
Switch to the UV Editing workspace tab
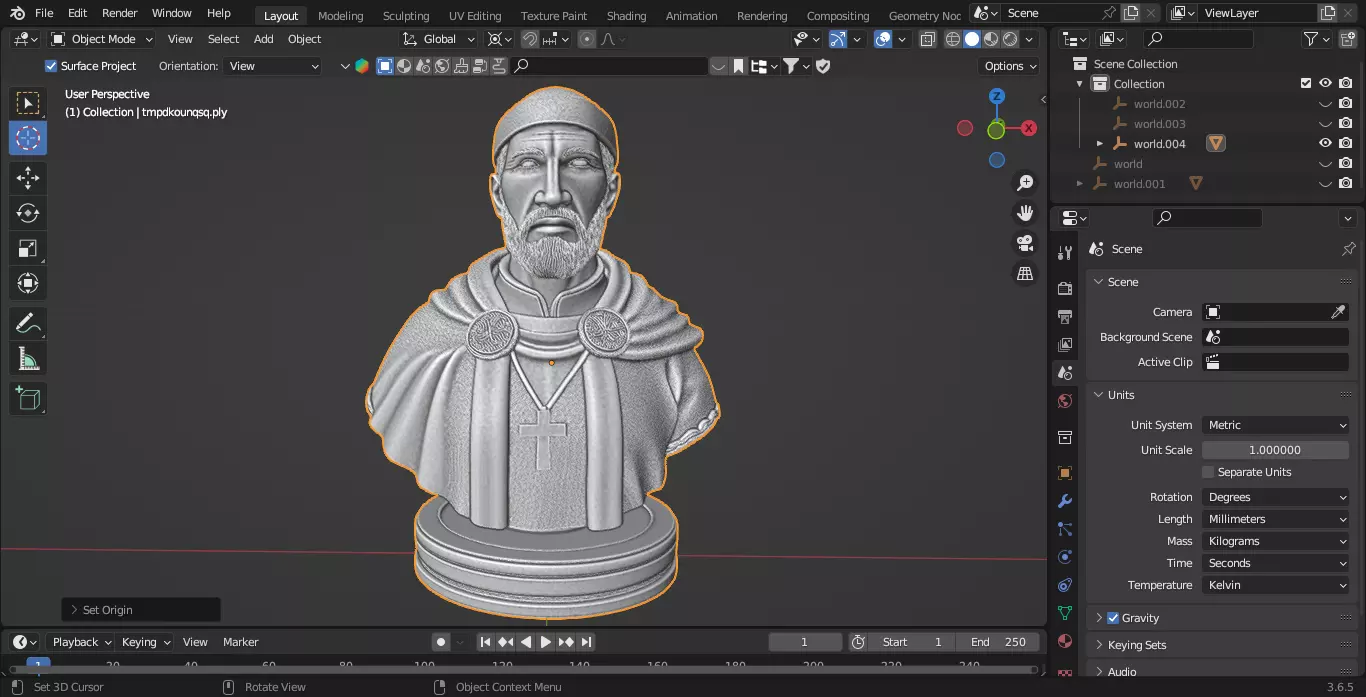(x=475, y=15)
